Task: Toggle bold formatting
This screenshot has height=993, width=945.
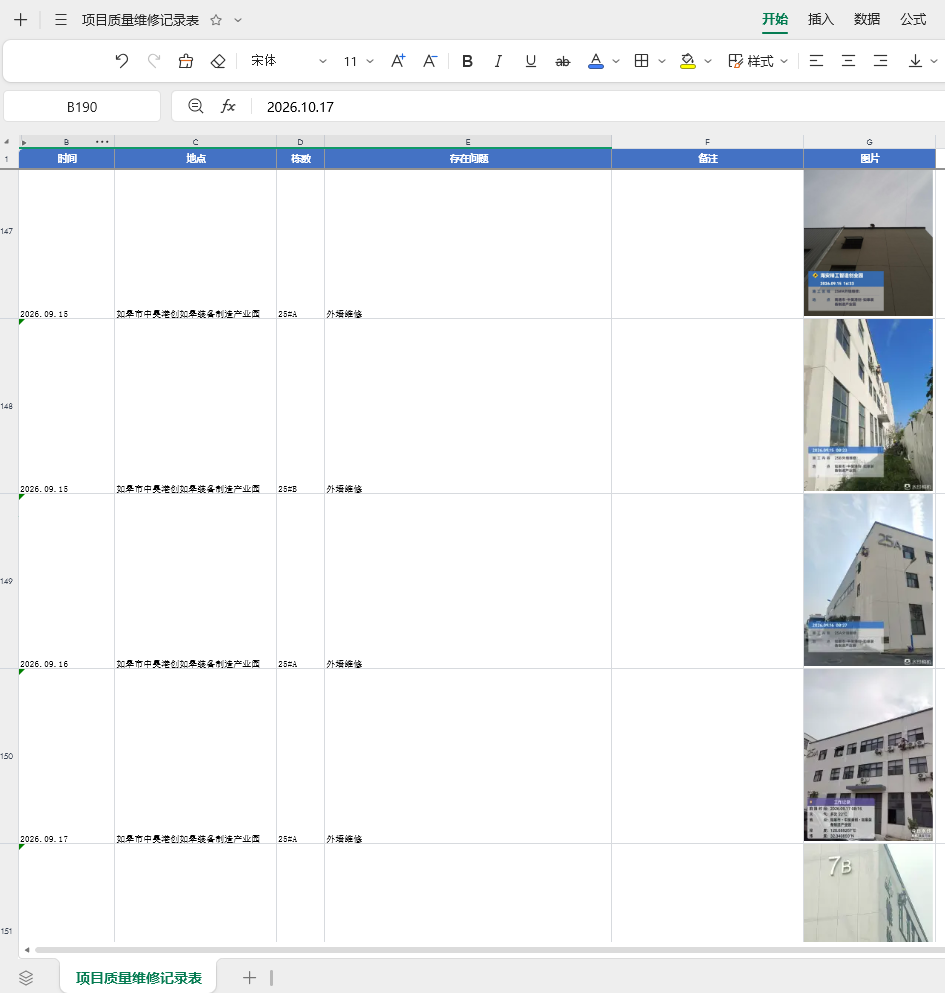Action: [467, 61]
